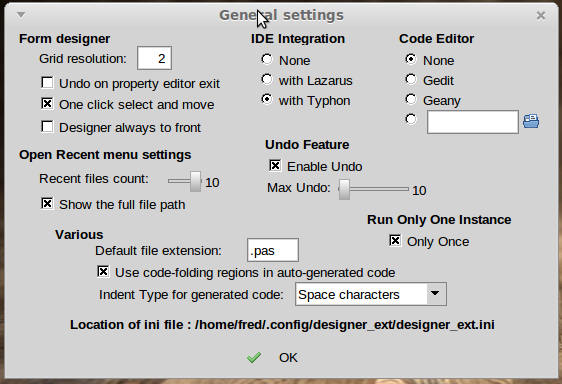Screen dimensions: 562x384
Task: Click the Form designer heading
Action: [x=65, y=39]
